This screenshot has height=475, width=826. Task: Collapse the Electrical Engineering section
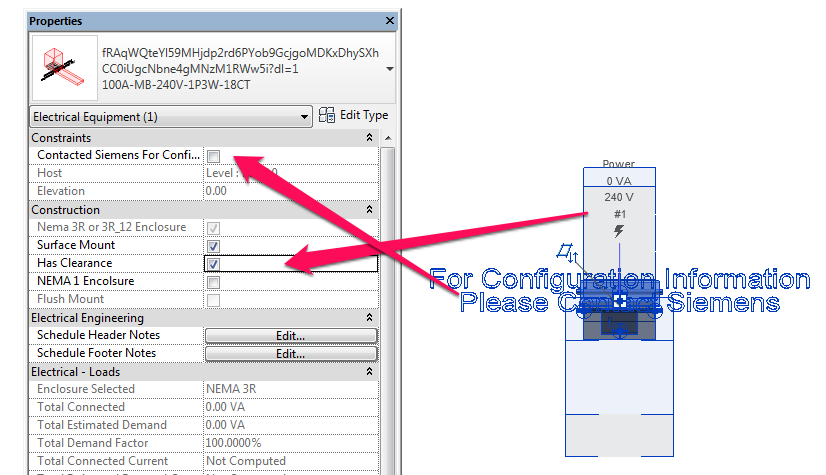point(369,318)
